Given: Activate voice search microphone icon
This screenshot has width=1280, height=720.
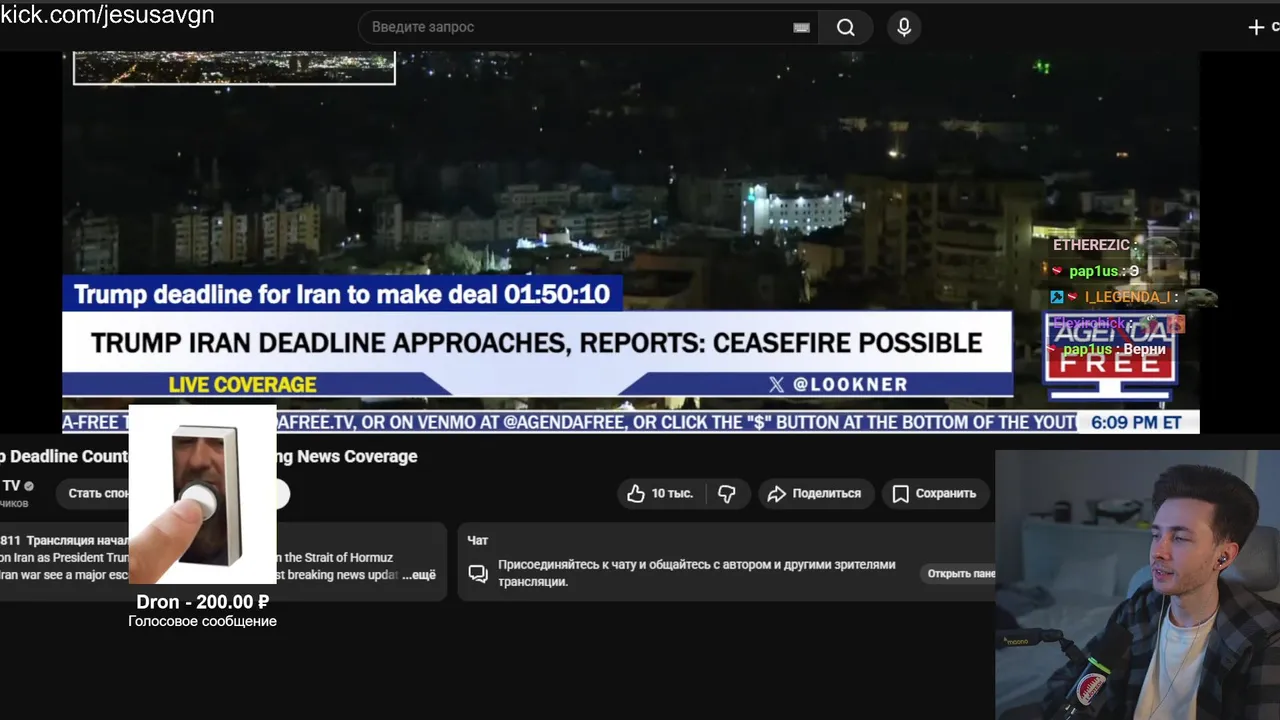Looking at the screenshot, I should 904,27.
